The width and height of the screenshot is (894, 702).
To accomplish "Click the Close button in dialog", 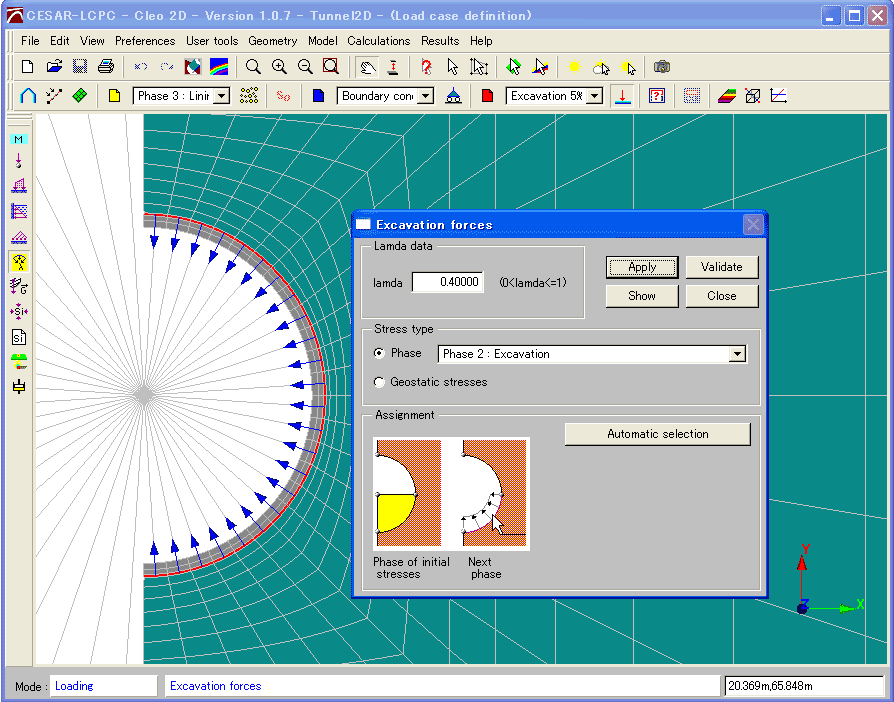I will 722,296.
